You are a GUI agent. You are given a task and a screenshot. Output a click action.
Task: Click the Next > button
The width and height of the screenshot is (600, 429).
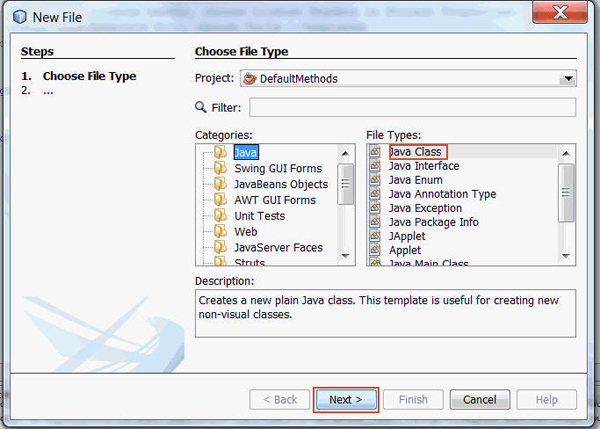(x=346, y=400)
